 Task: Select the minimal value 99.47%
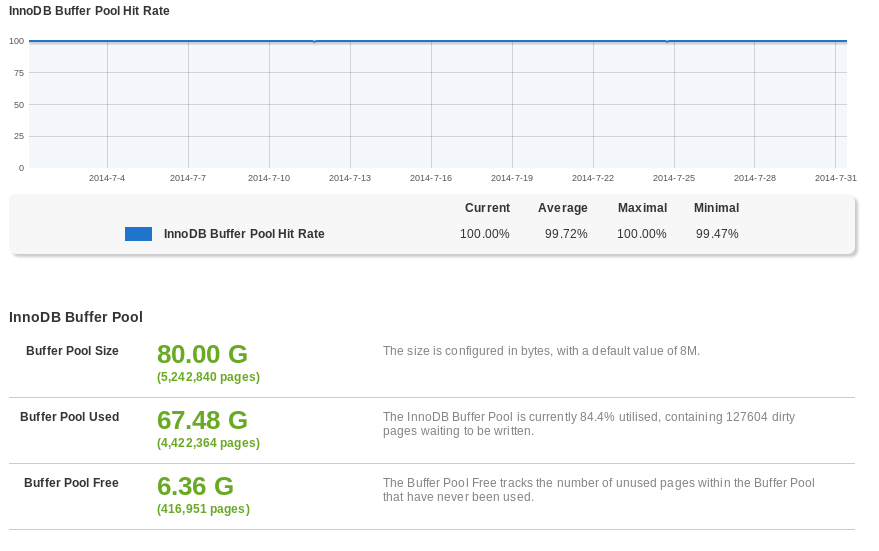click(x=717, y=234)
